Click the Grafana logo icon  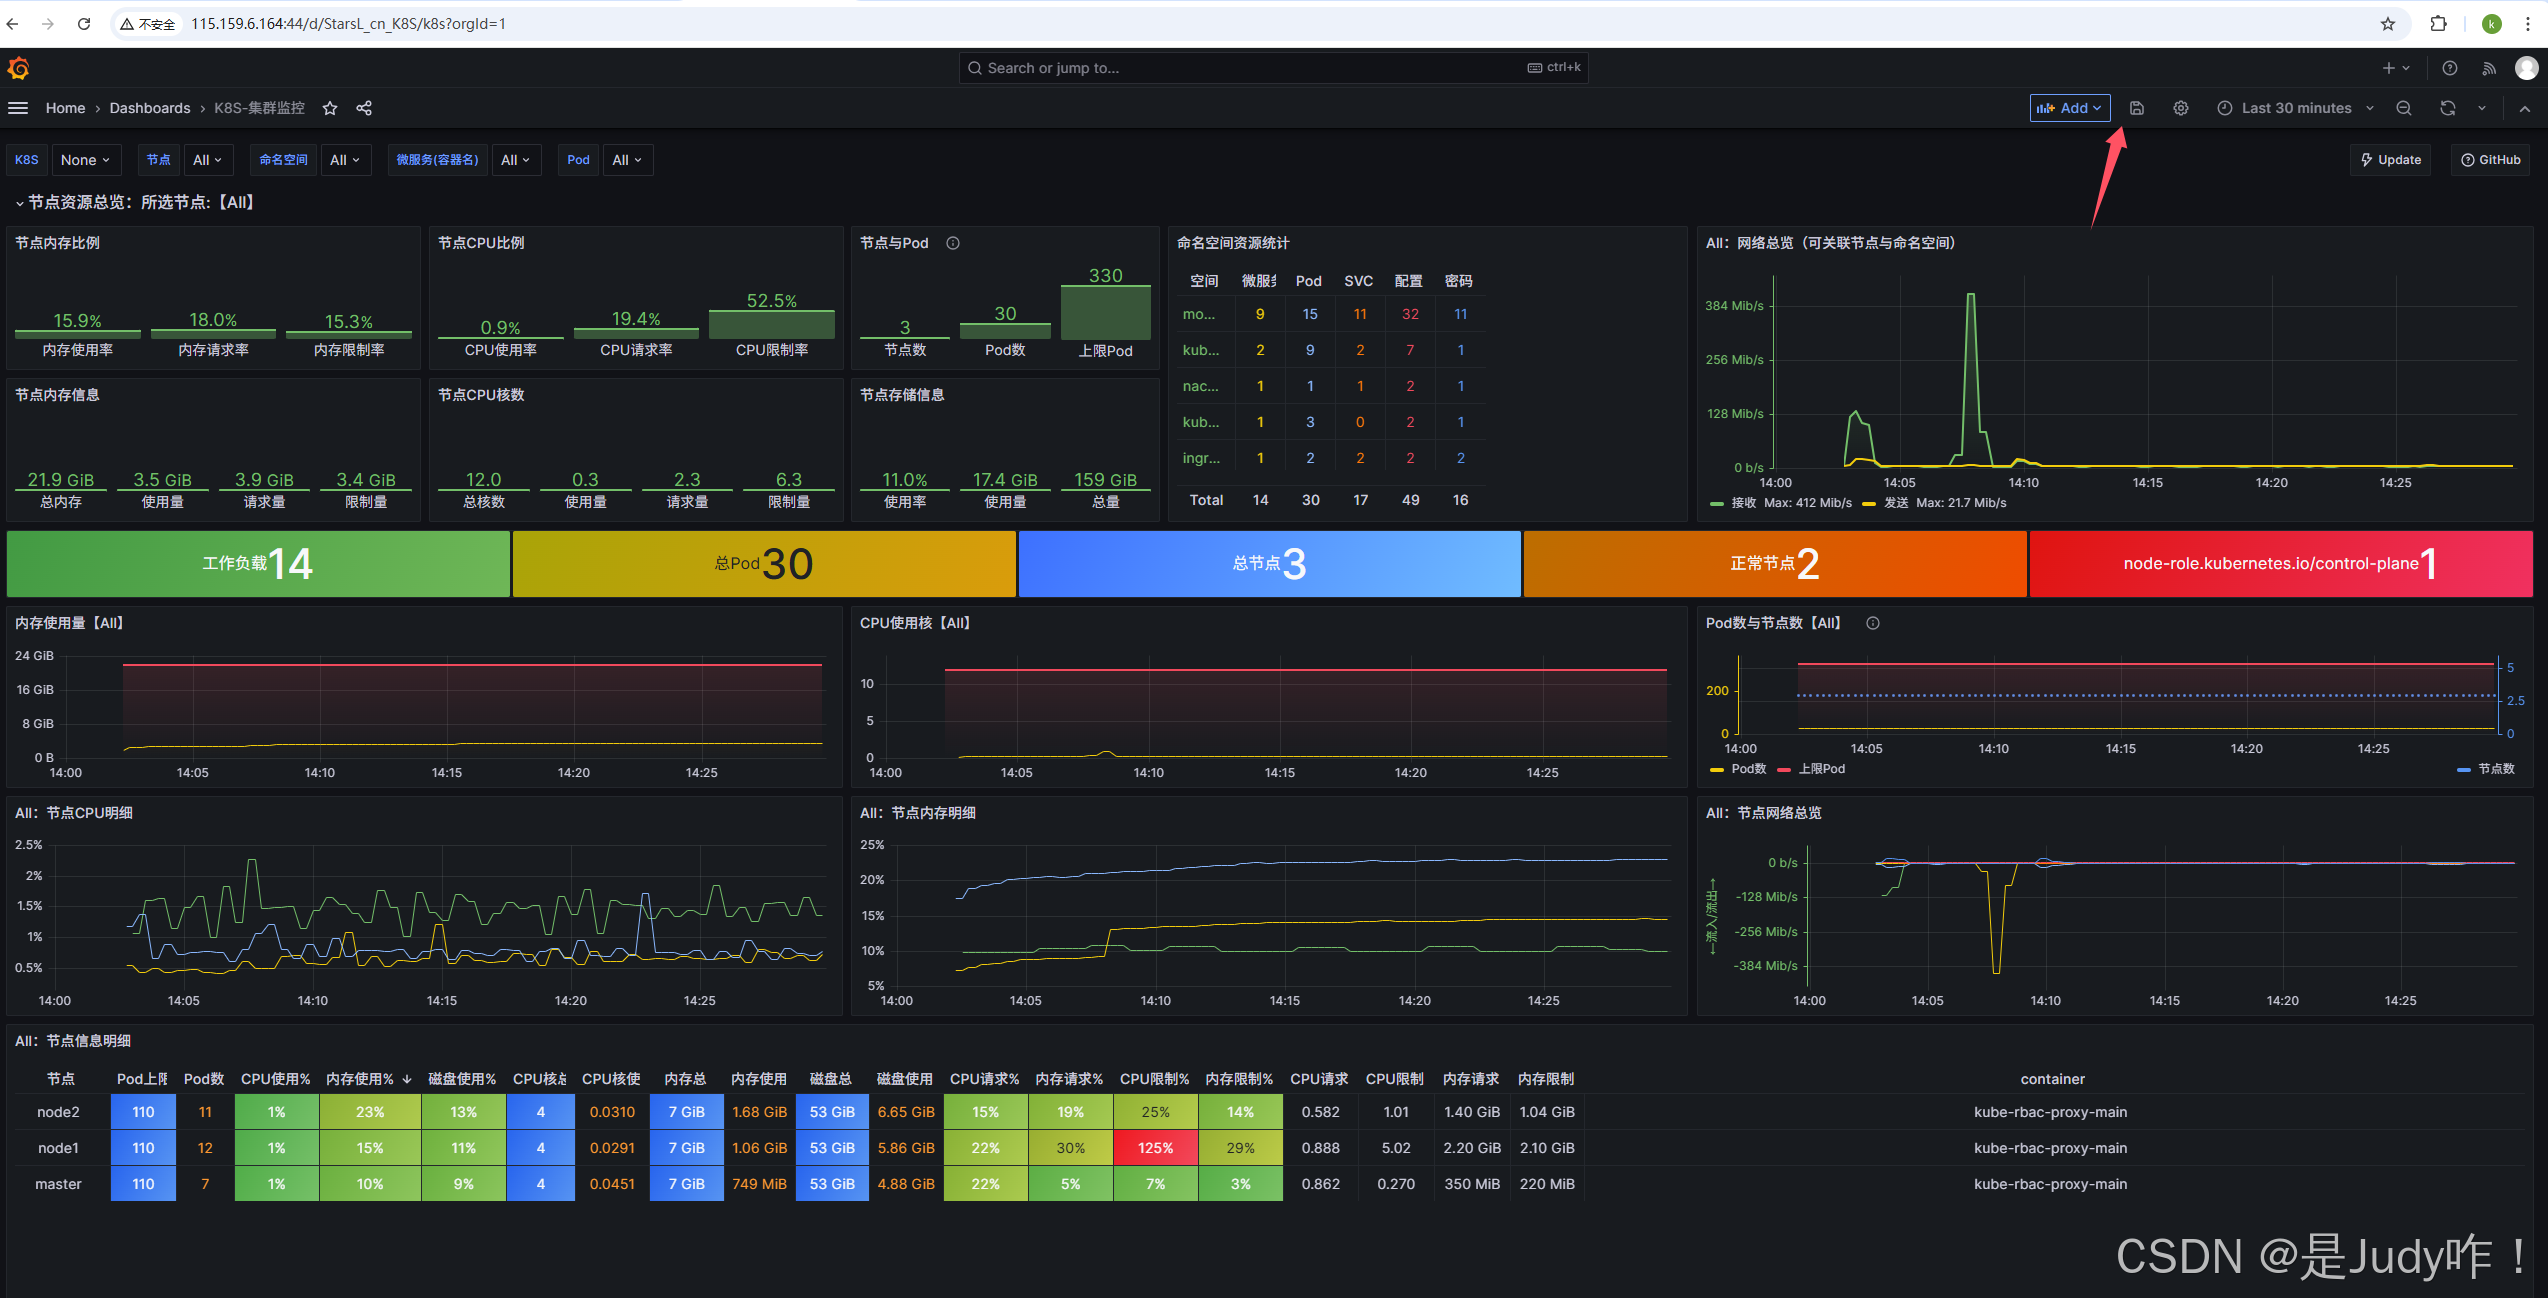tap(18, 68)
